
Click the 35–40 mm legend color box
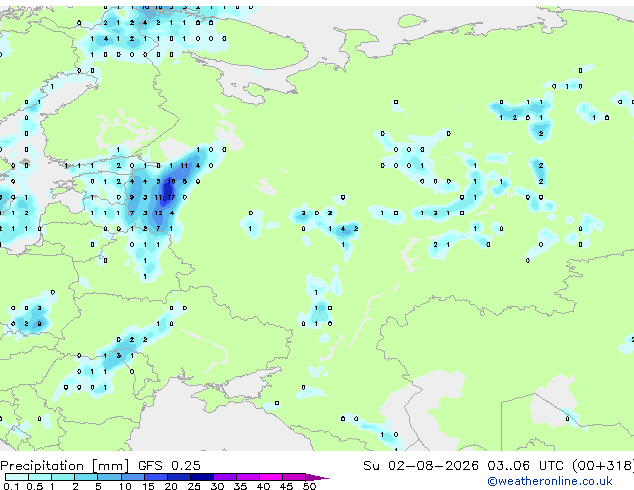click(247, 477)
